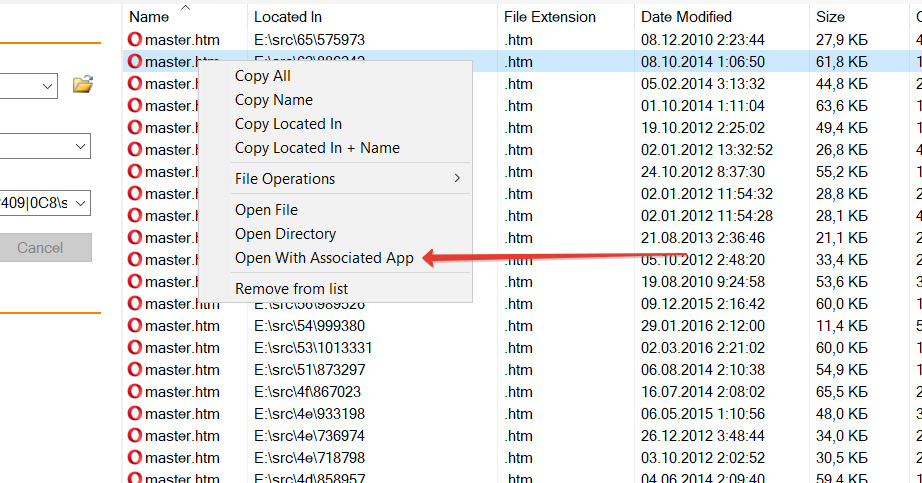The image size is (922, 483).
Task: Click the size value 61,8 КБ
Action: click(x=841, y=61)
